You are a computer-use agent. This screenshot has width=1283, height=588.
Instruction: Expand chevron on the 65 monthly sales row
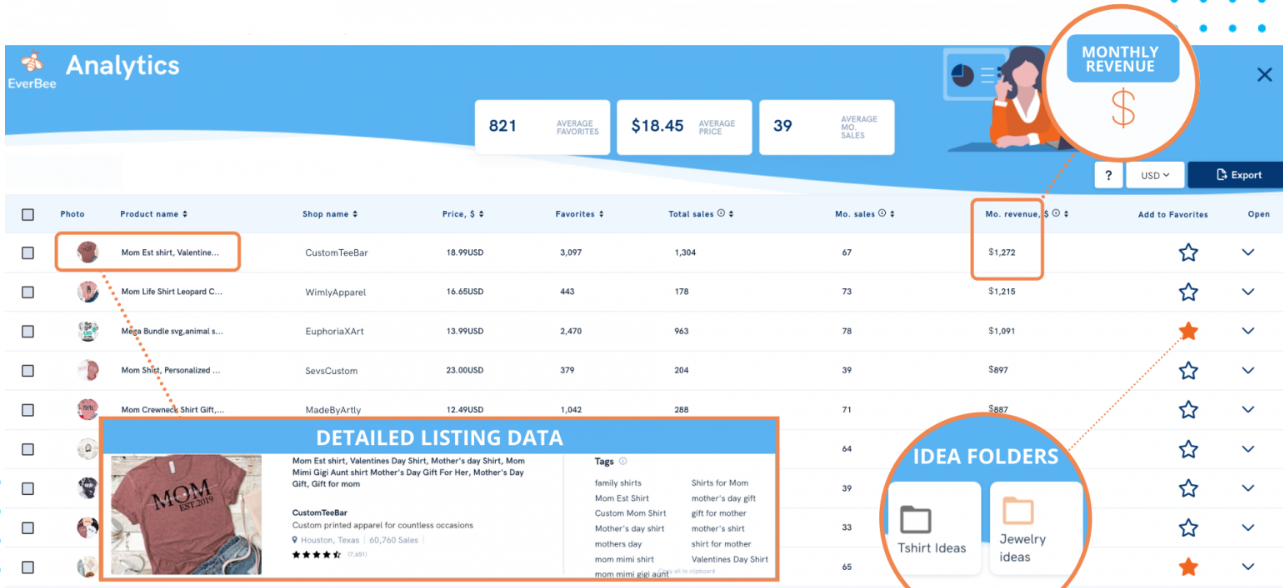(1248, 567)
